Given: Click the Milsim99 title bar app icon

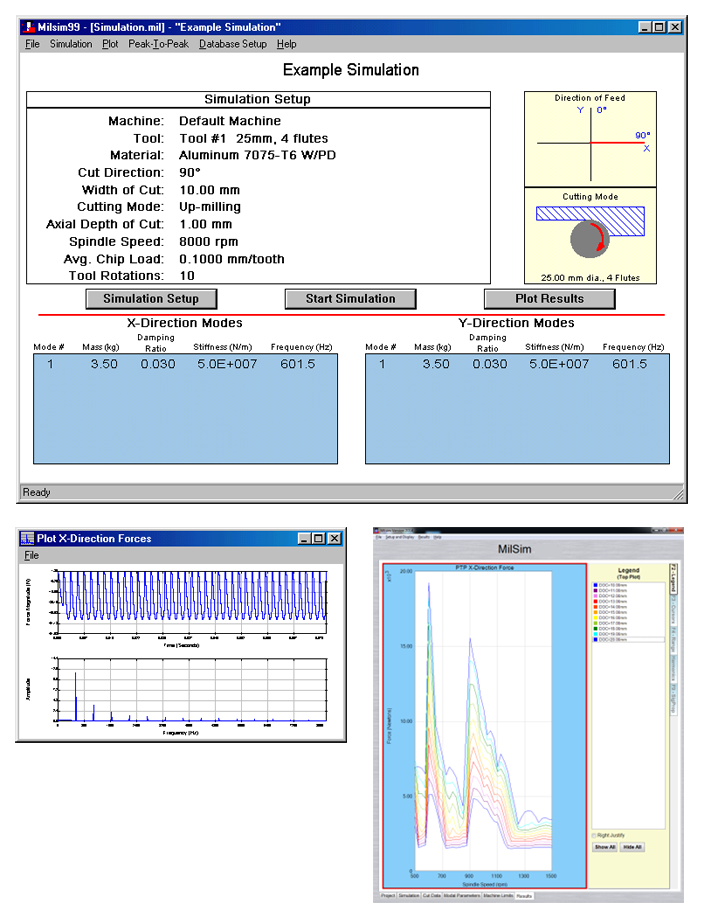Looking at the screenshot, I should point(28,27).
